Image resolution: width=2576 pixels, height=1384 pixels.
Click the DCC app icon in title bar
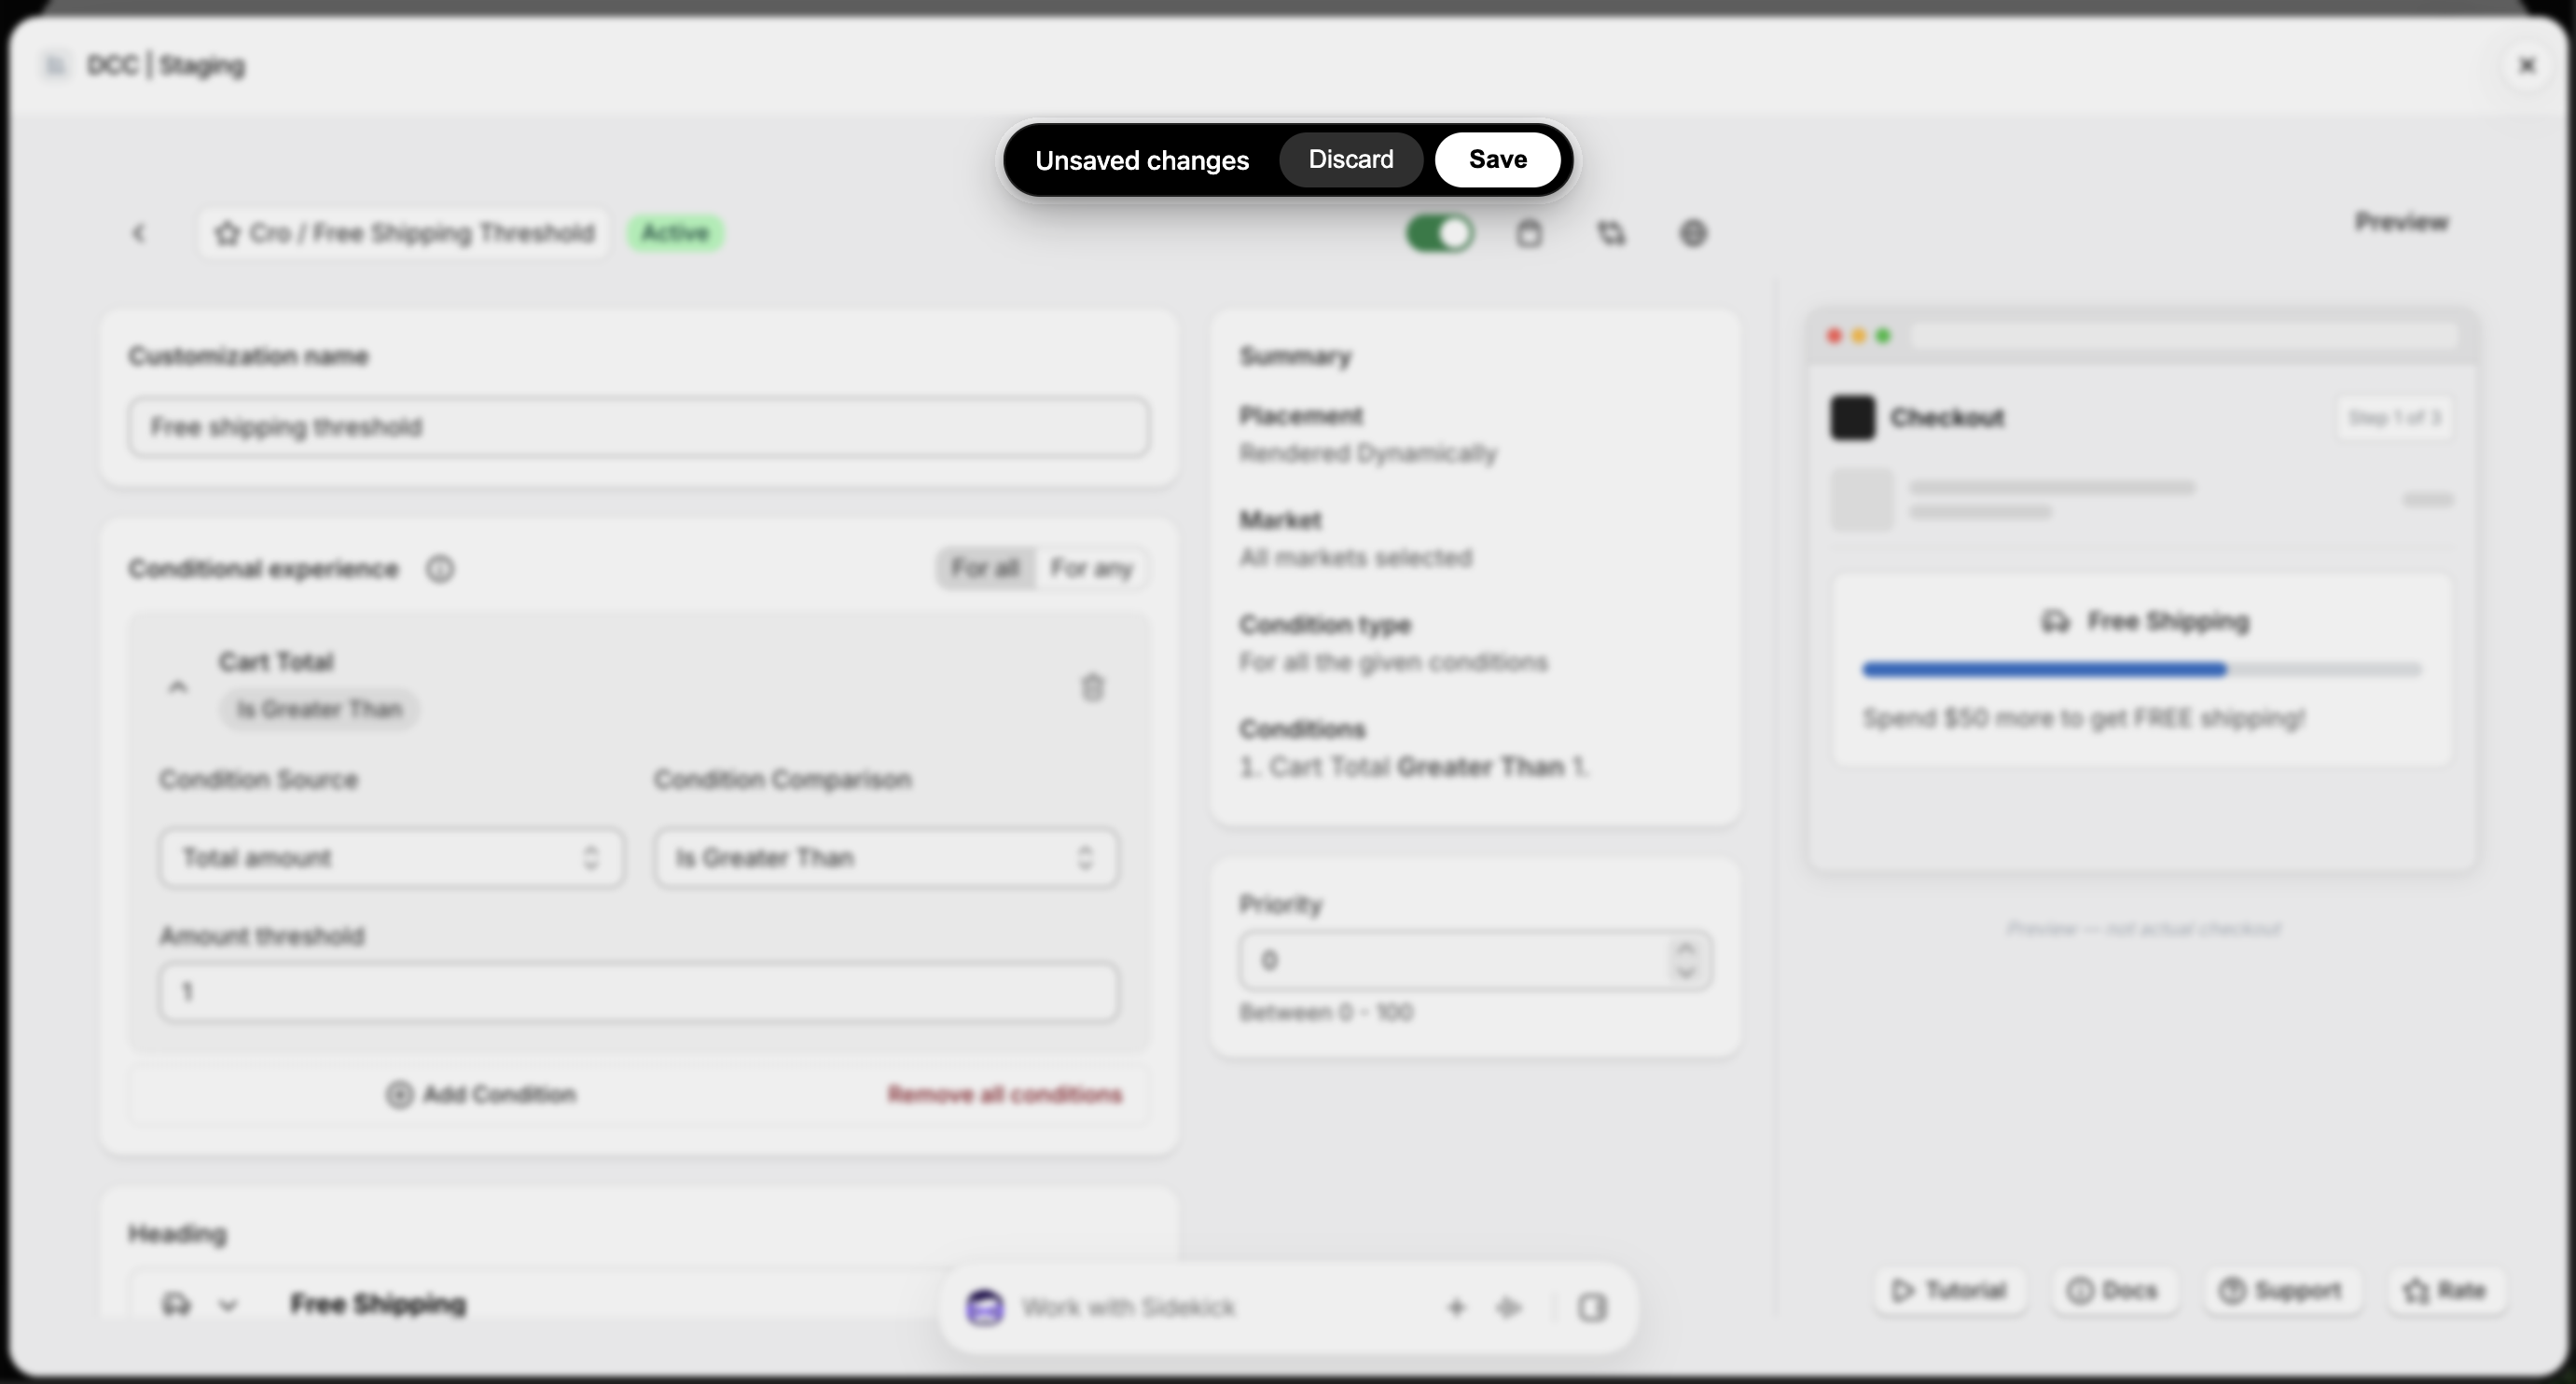[55, 66]
